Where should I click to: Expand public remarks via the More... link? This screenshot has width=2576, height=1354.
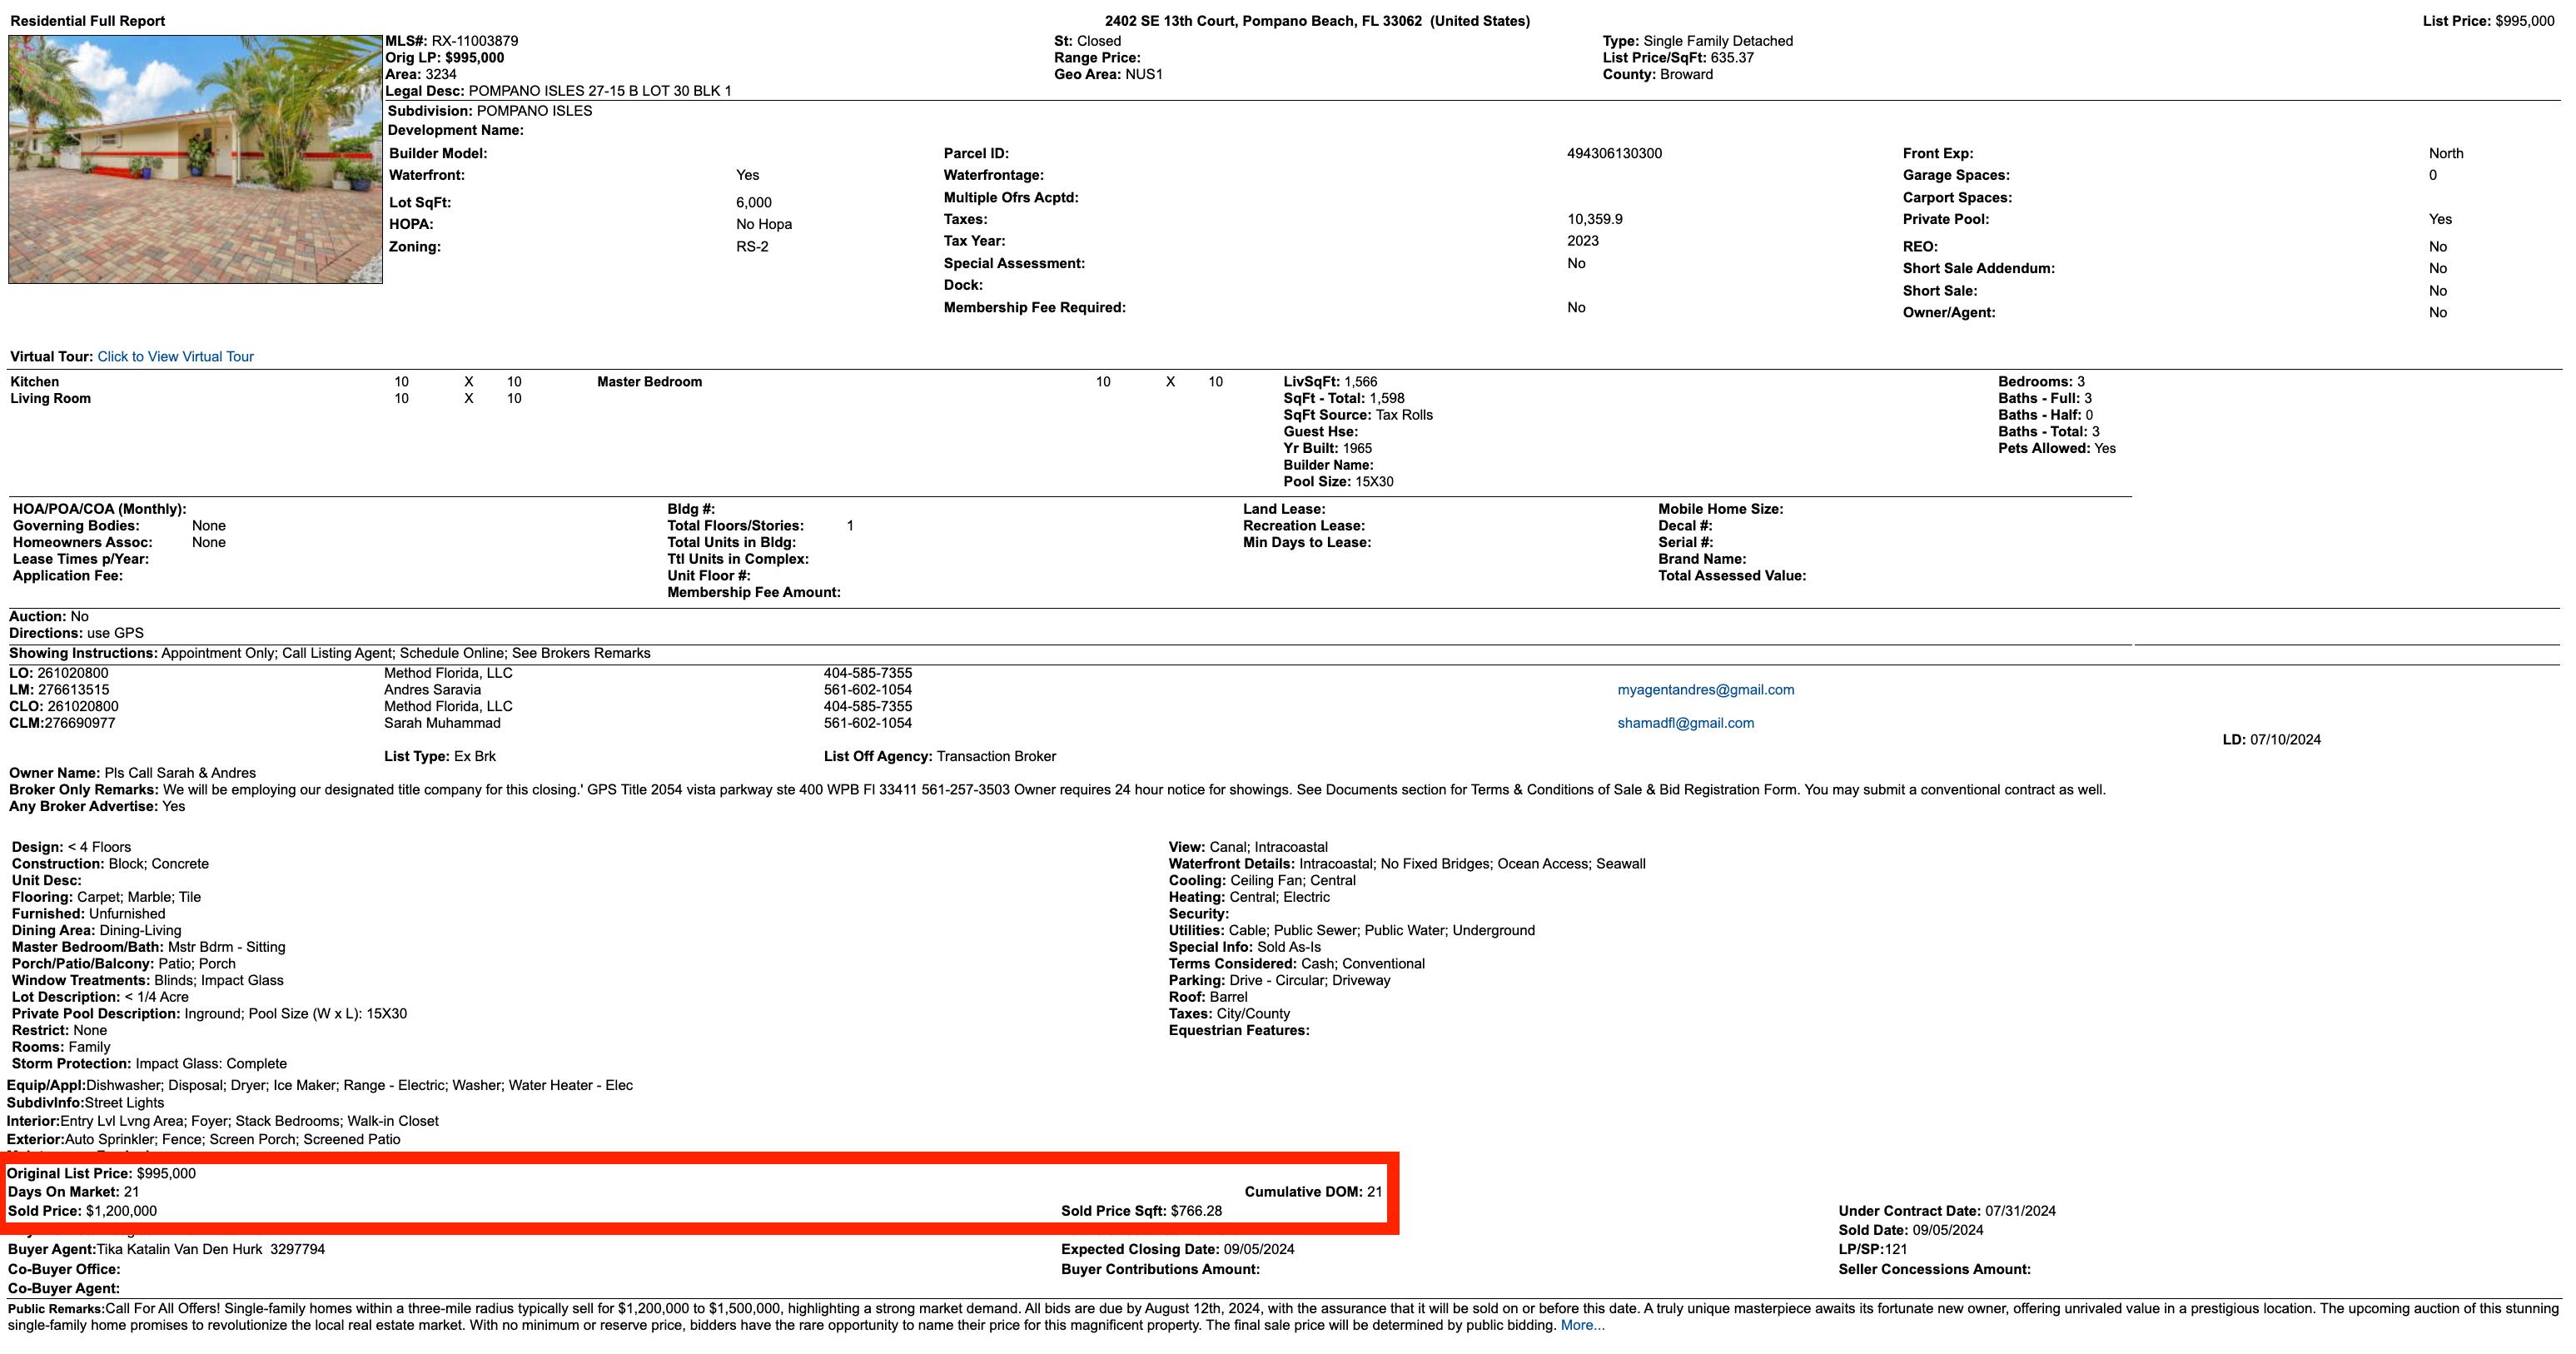click(x=1582, y=1326)
